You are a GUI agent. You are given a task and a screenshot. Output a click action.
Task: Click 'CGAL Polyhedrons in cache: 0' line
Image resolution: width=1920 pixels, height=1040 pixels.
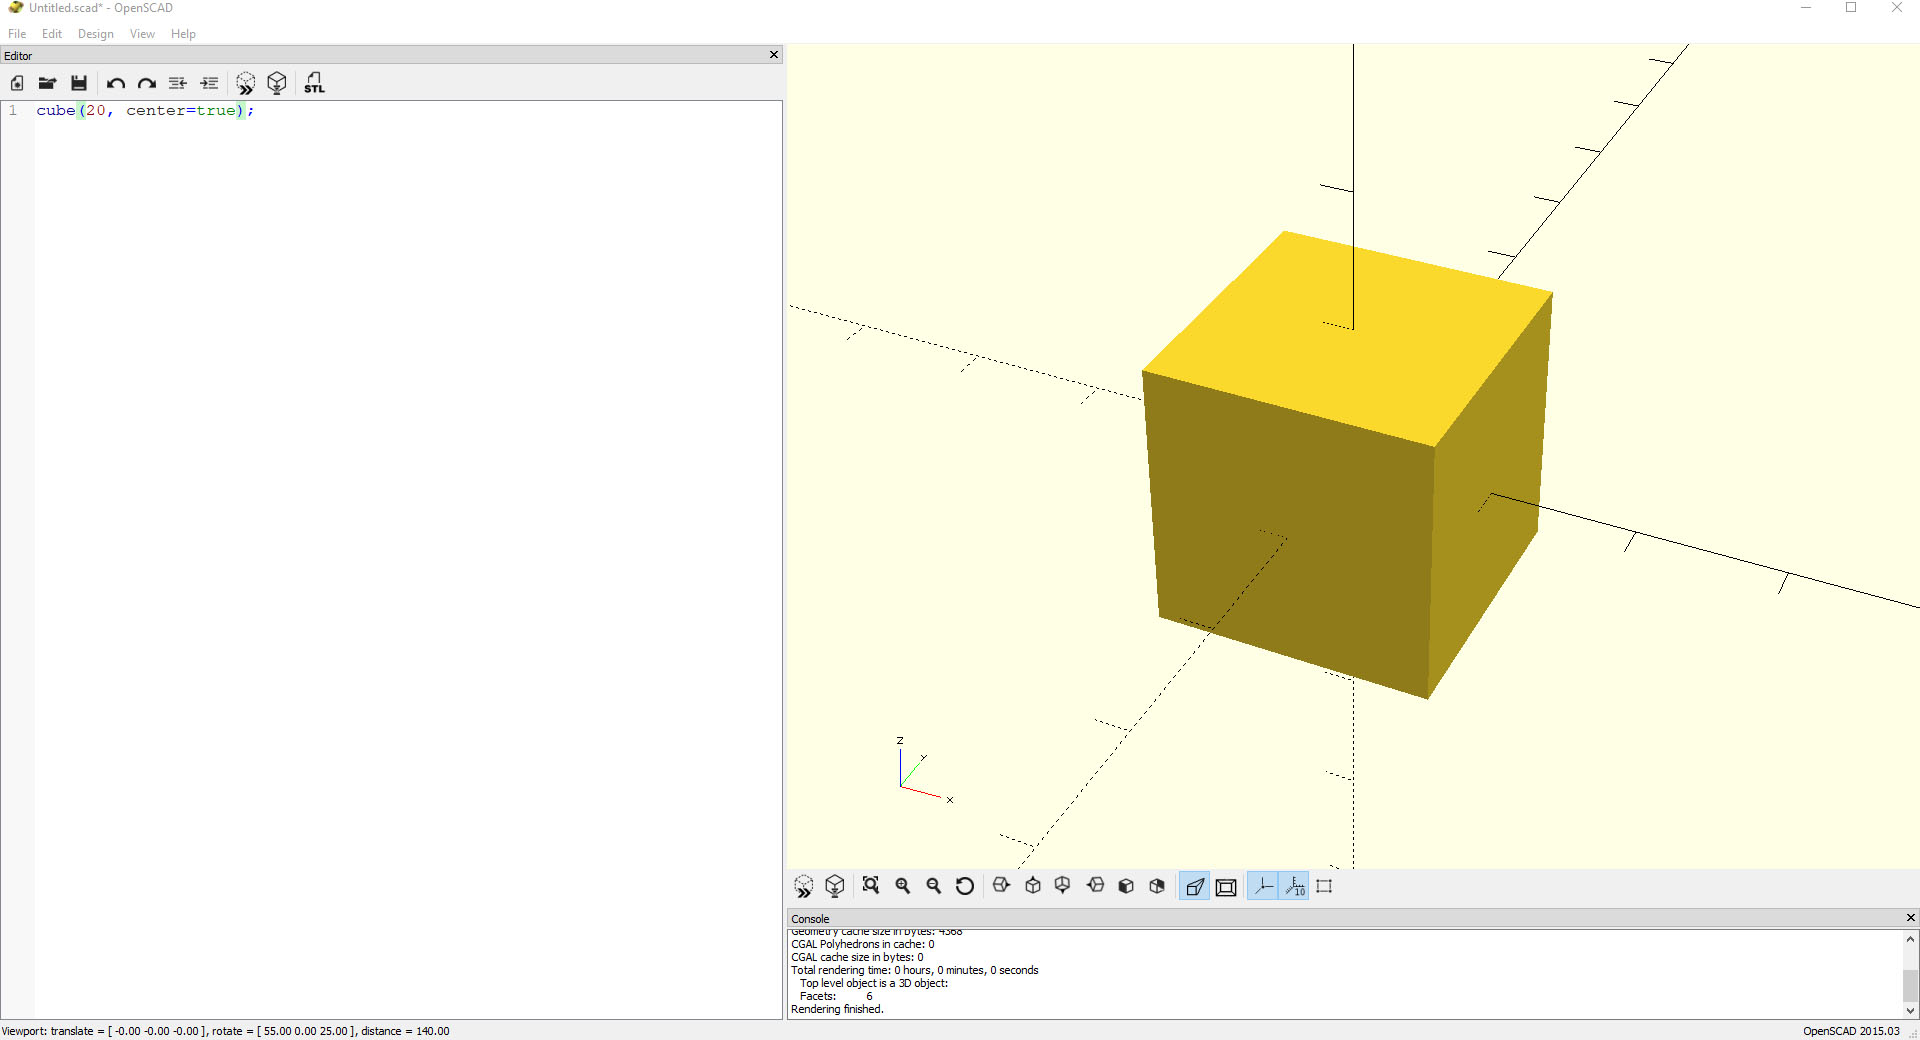[863, 944]
